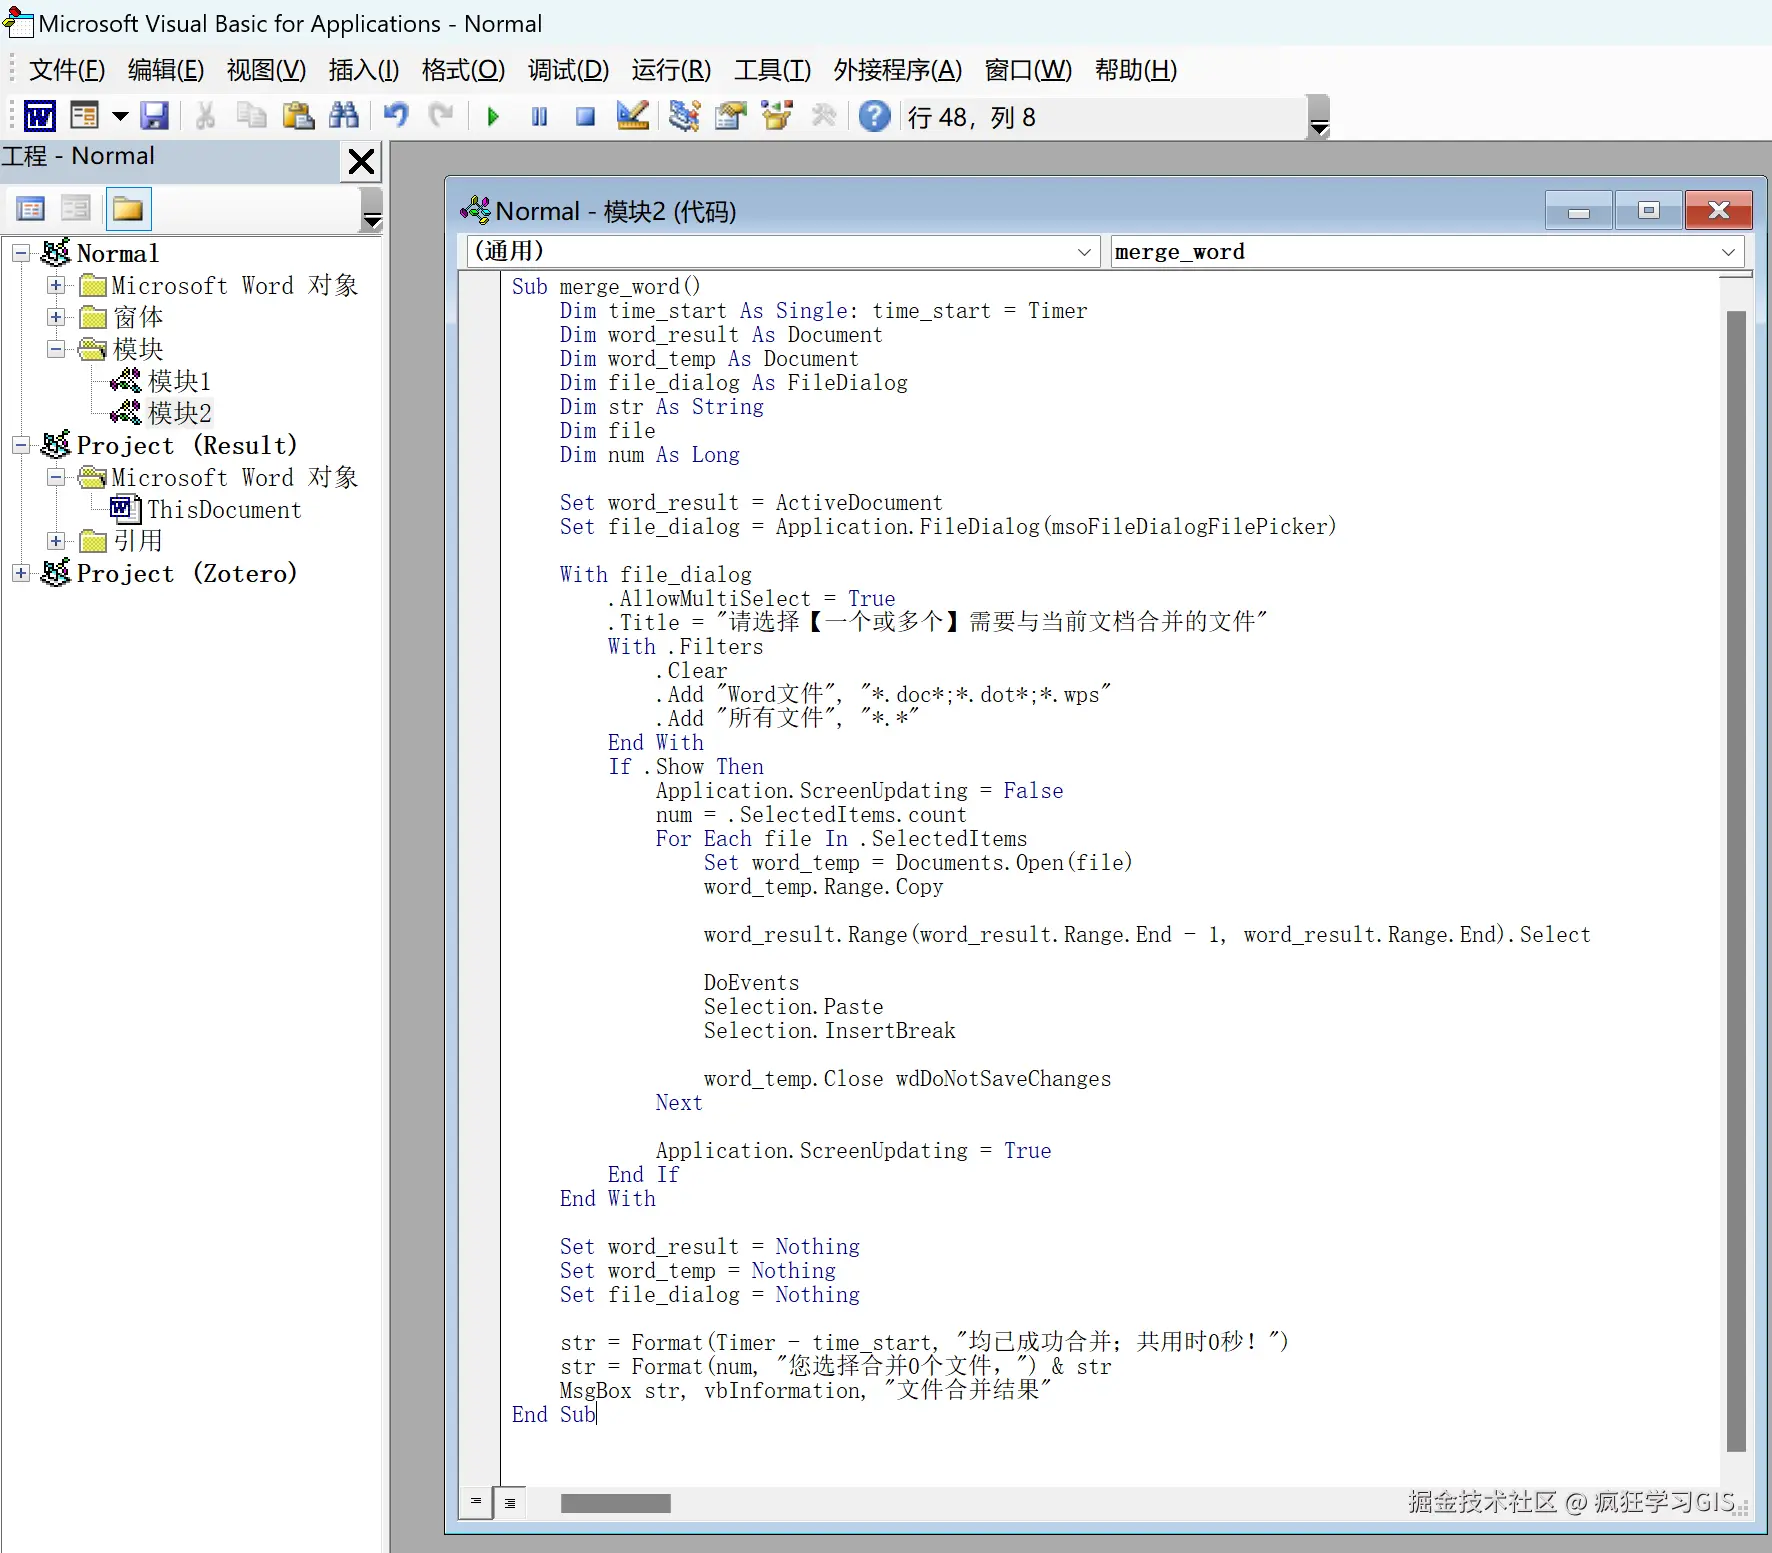Switch to Microsoft Word via W icon

click(39, 116)
